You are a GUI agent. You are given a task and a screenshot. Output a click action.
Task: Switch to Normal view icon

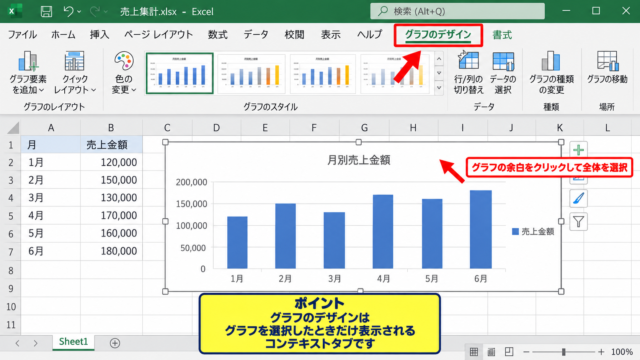[474, 352]
